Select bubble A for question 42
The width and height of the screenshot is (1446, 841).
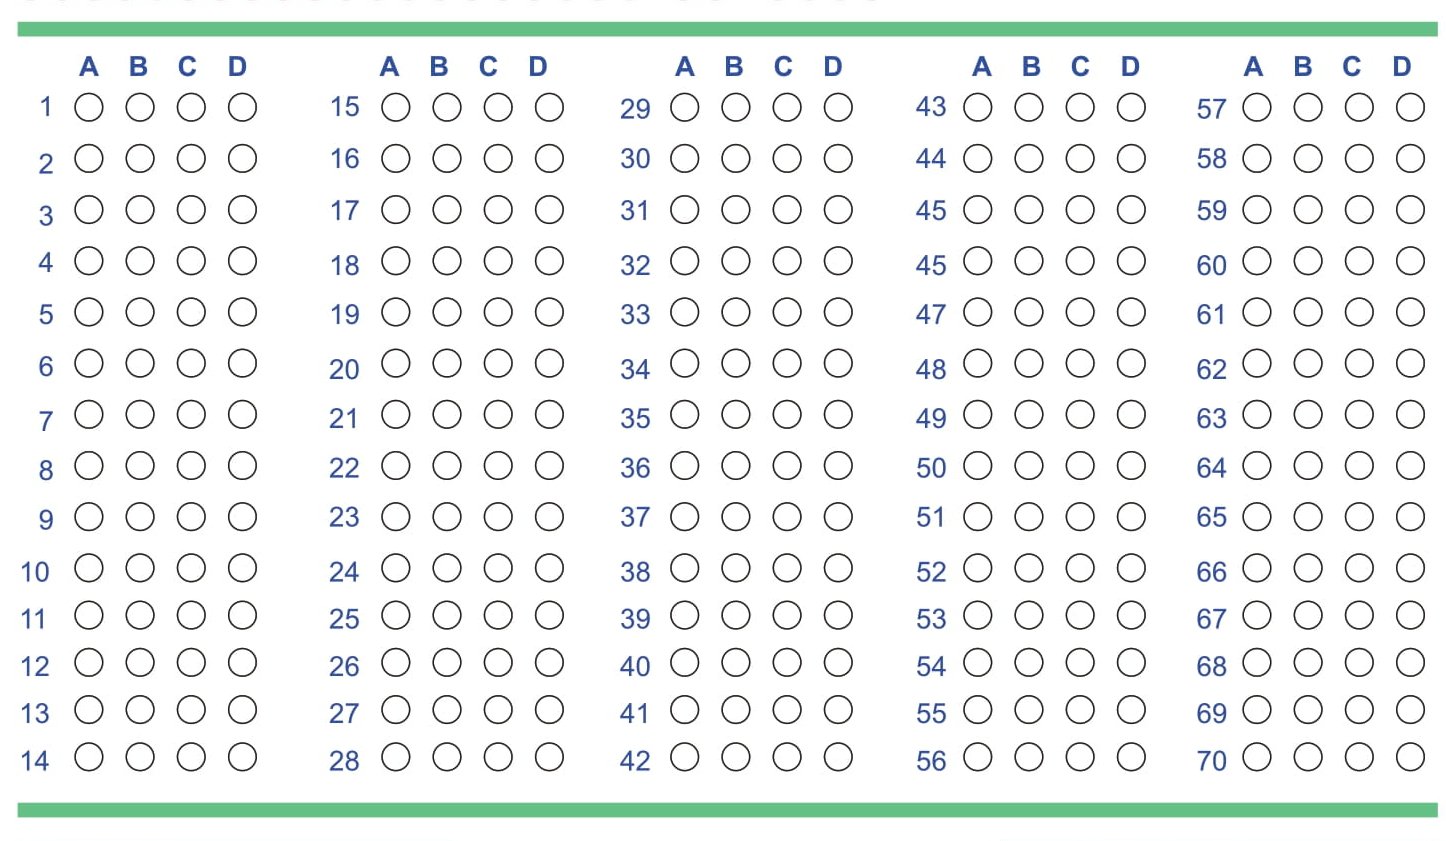point(685,757)
